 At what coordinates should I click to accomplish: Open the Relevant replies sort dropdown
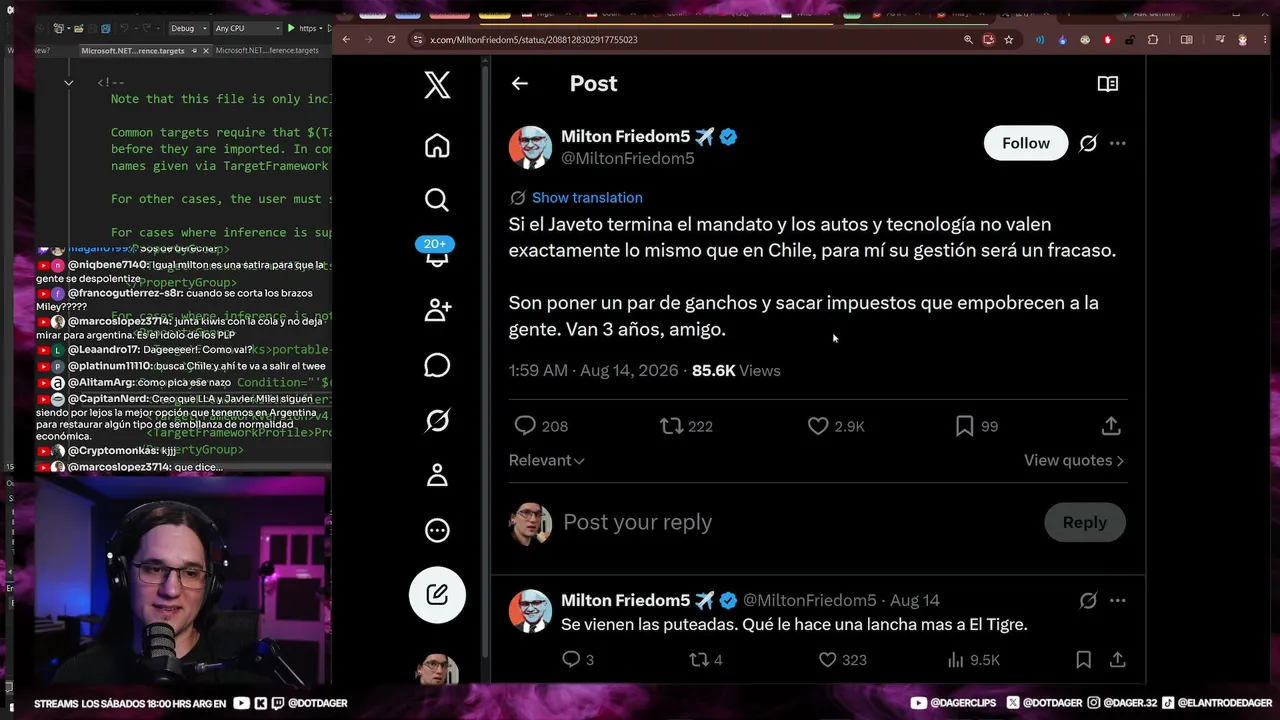pos(547,460)
